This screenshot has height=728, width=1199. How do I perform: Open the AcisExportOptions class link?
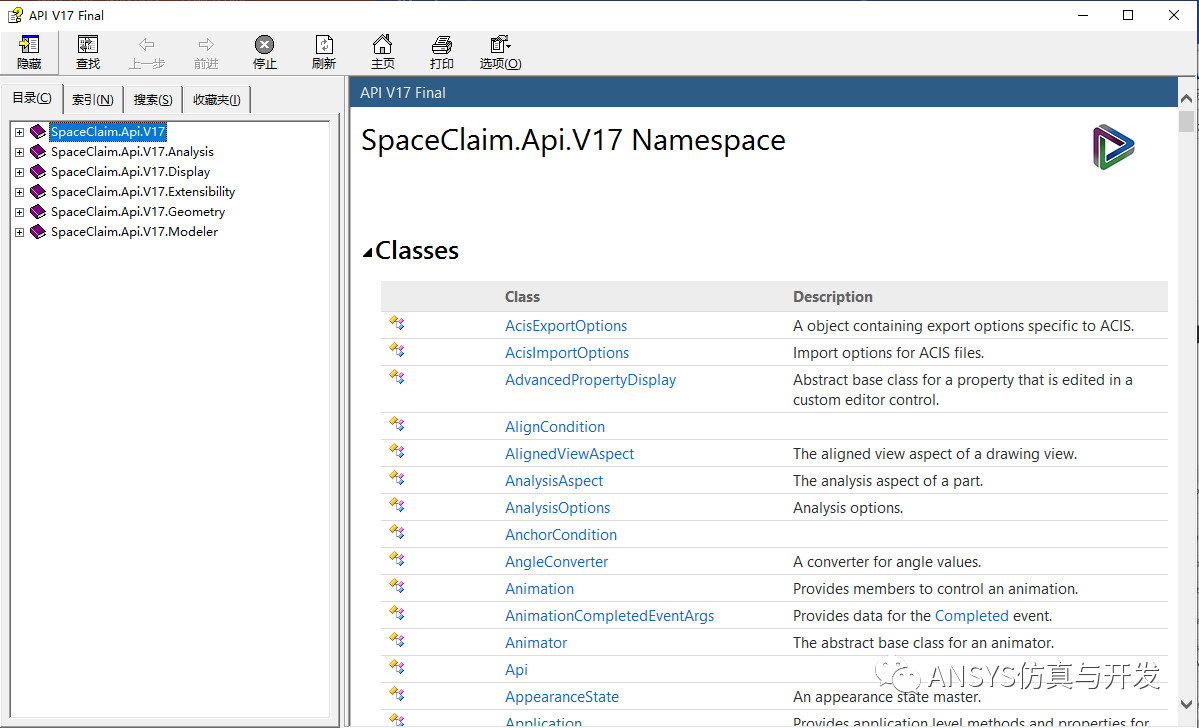[566, 326]
